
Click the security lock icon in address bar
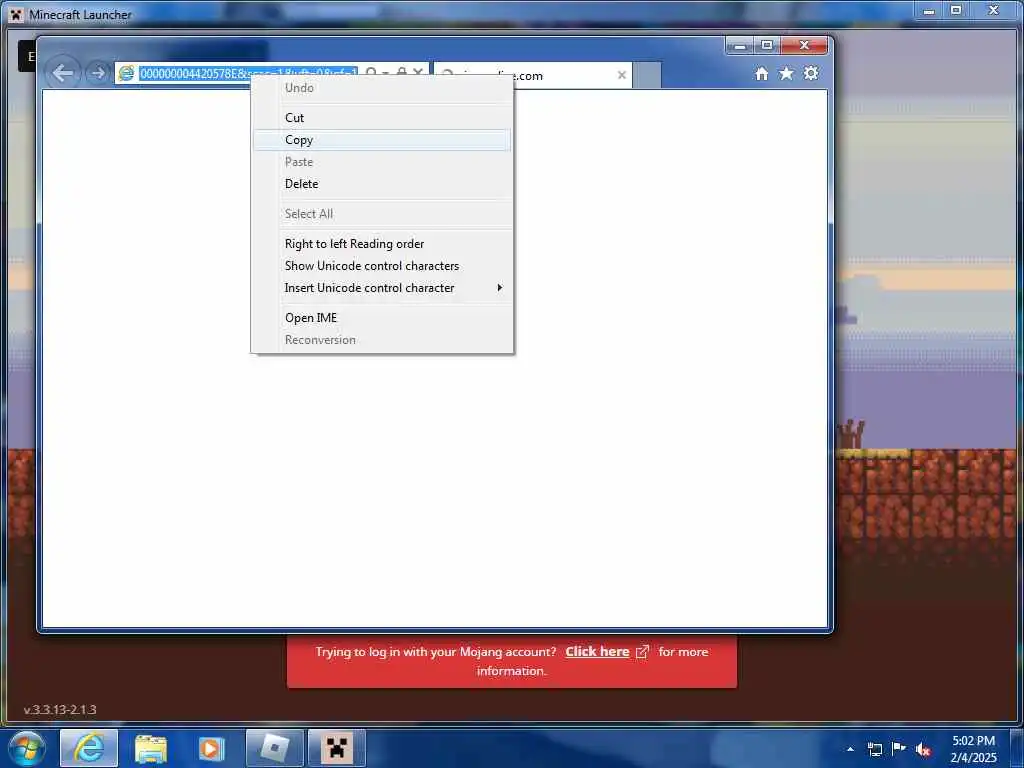pos(402,71)
